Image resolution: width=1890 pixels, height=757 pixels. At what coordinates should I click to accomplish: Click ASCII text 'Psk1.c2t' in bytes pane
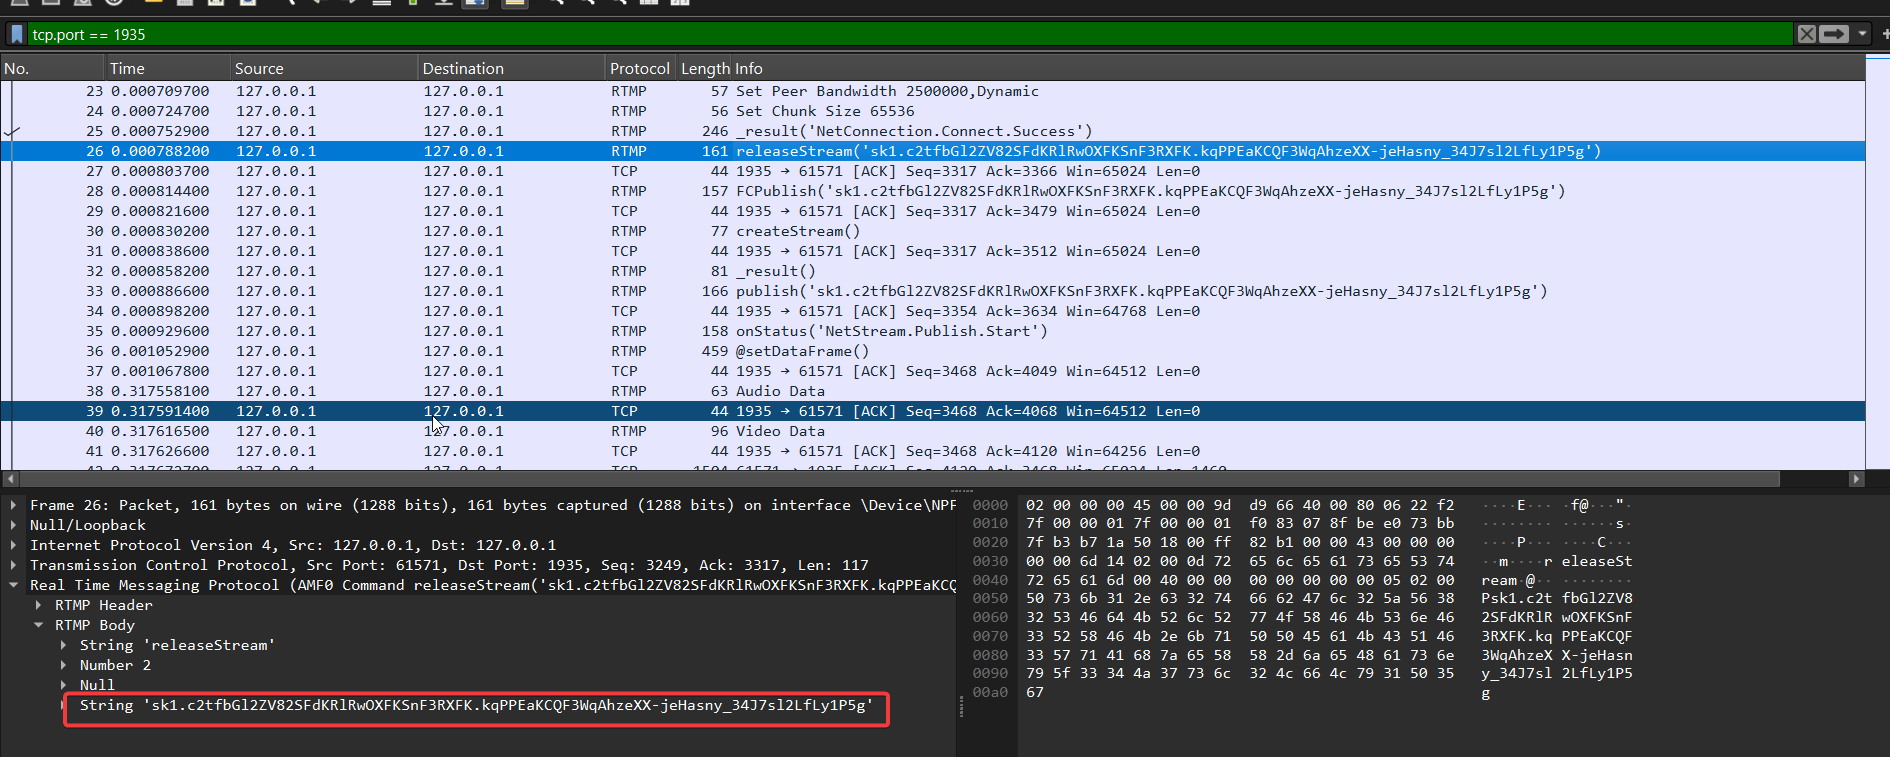tap(1517, 598)
